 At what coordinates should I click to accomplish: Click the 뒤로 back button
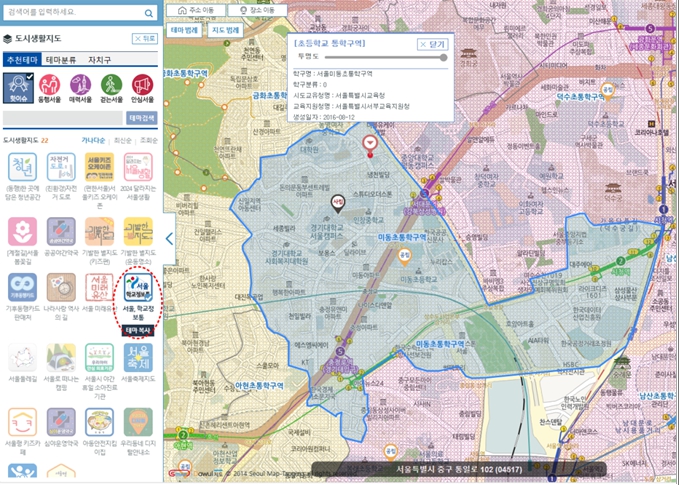click(145, 39)
